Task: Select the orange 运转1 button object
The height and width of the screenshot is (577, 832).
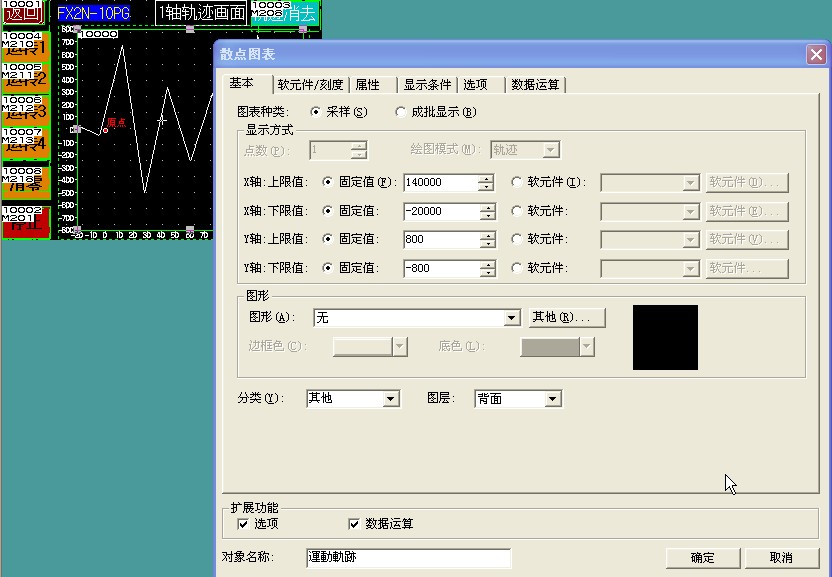Action: [25, 48]
